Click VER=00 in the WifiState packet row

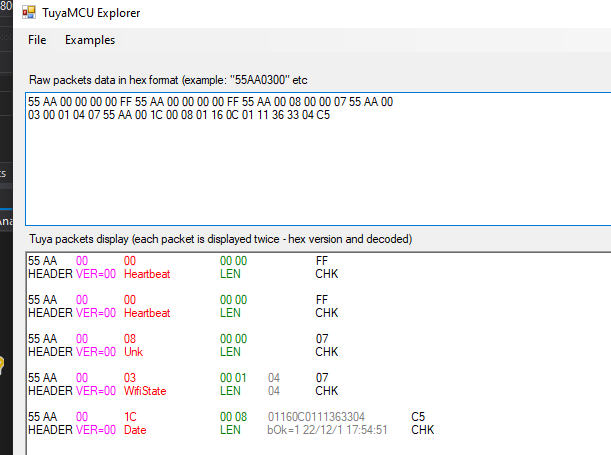pyautogui.click(x=96, y=391)
